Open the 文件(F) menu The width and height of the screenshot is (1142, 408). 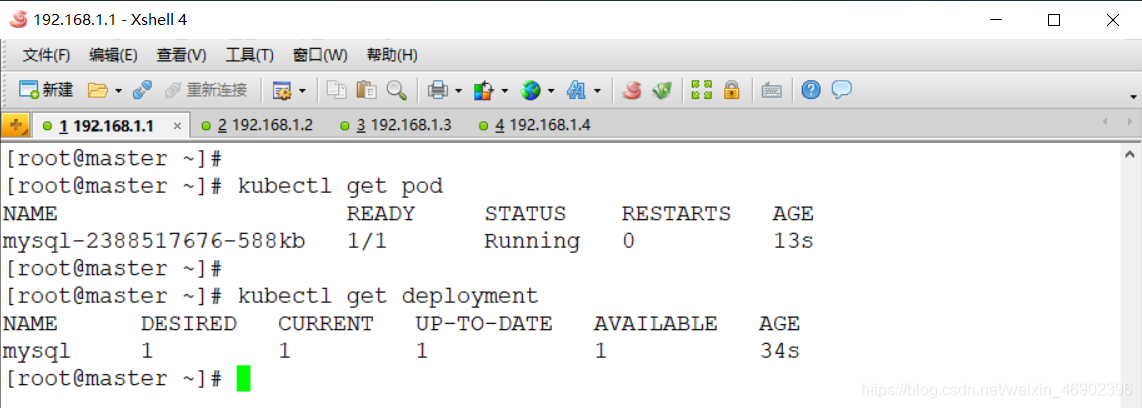[47, 55]
